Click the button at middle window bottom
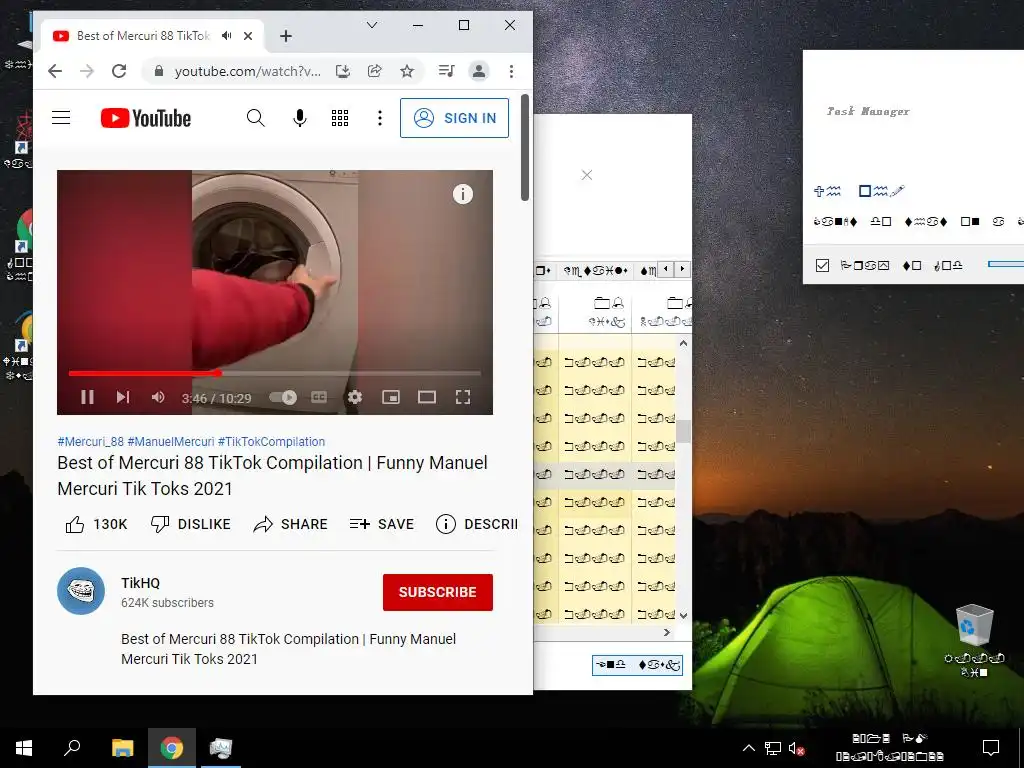Viewport: 1024px width, 768px height. point(637,665)
